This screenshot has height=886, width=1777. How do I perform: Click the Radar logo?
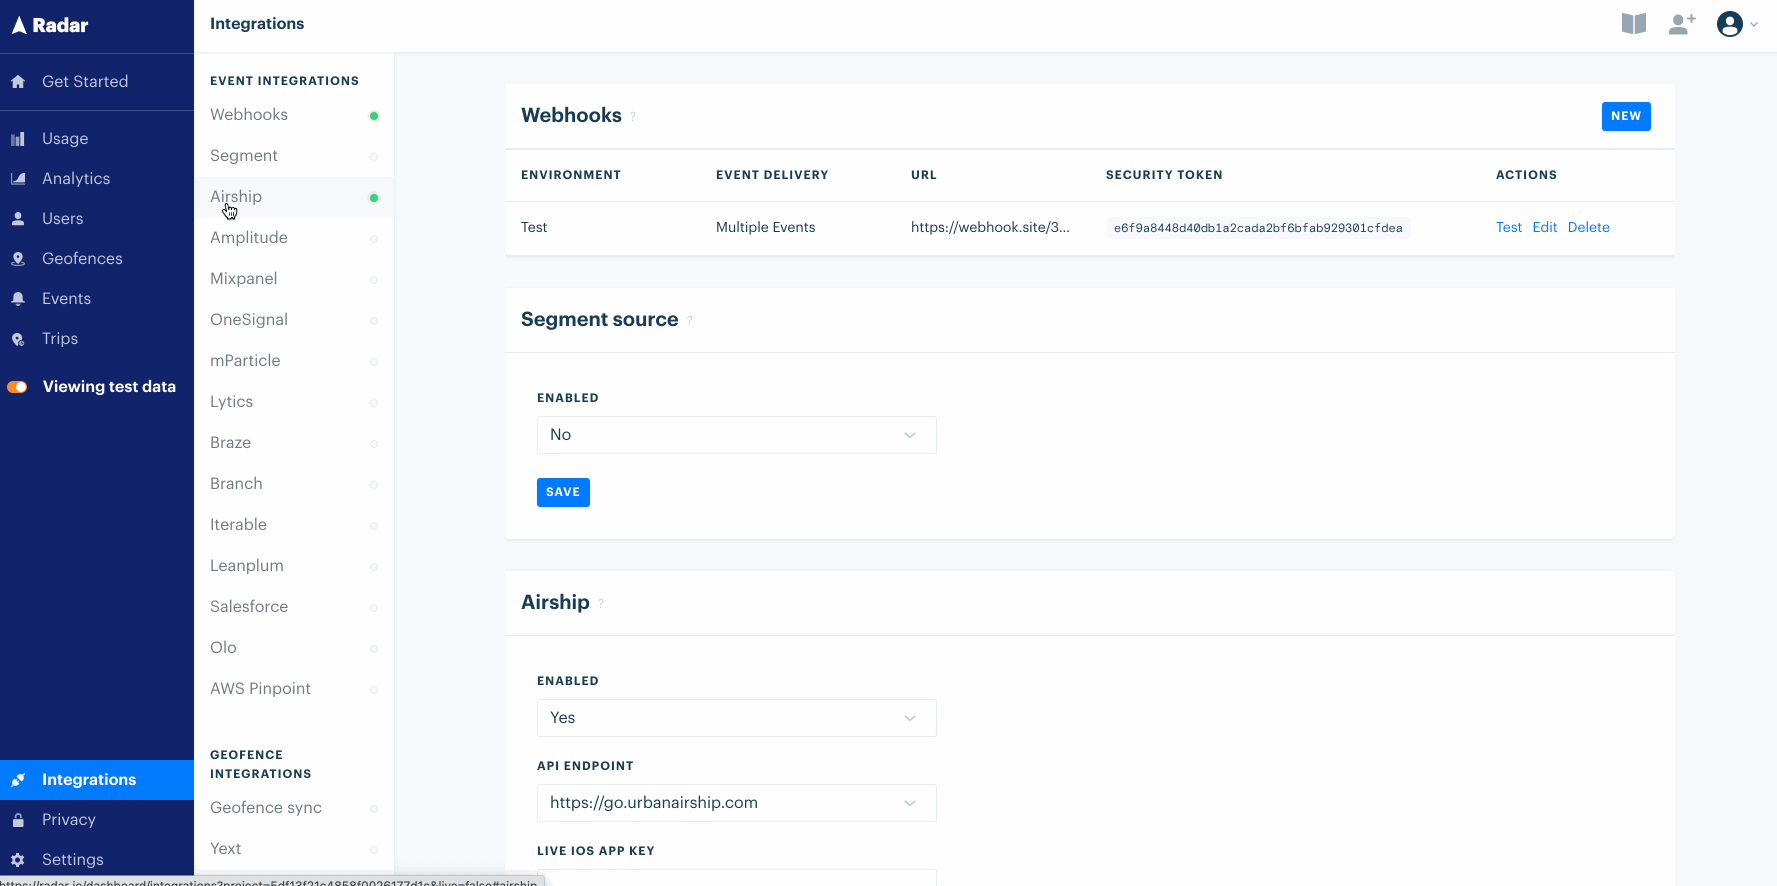click(50, 25)
